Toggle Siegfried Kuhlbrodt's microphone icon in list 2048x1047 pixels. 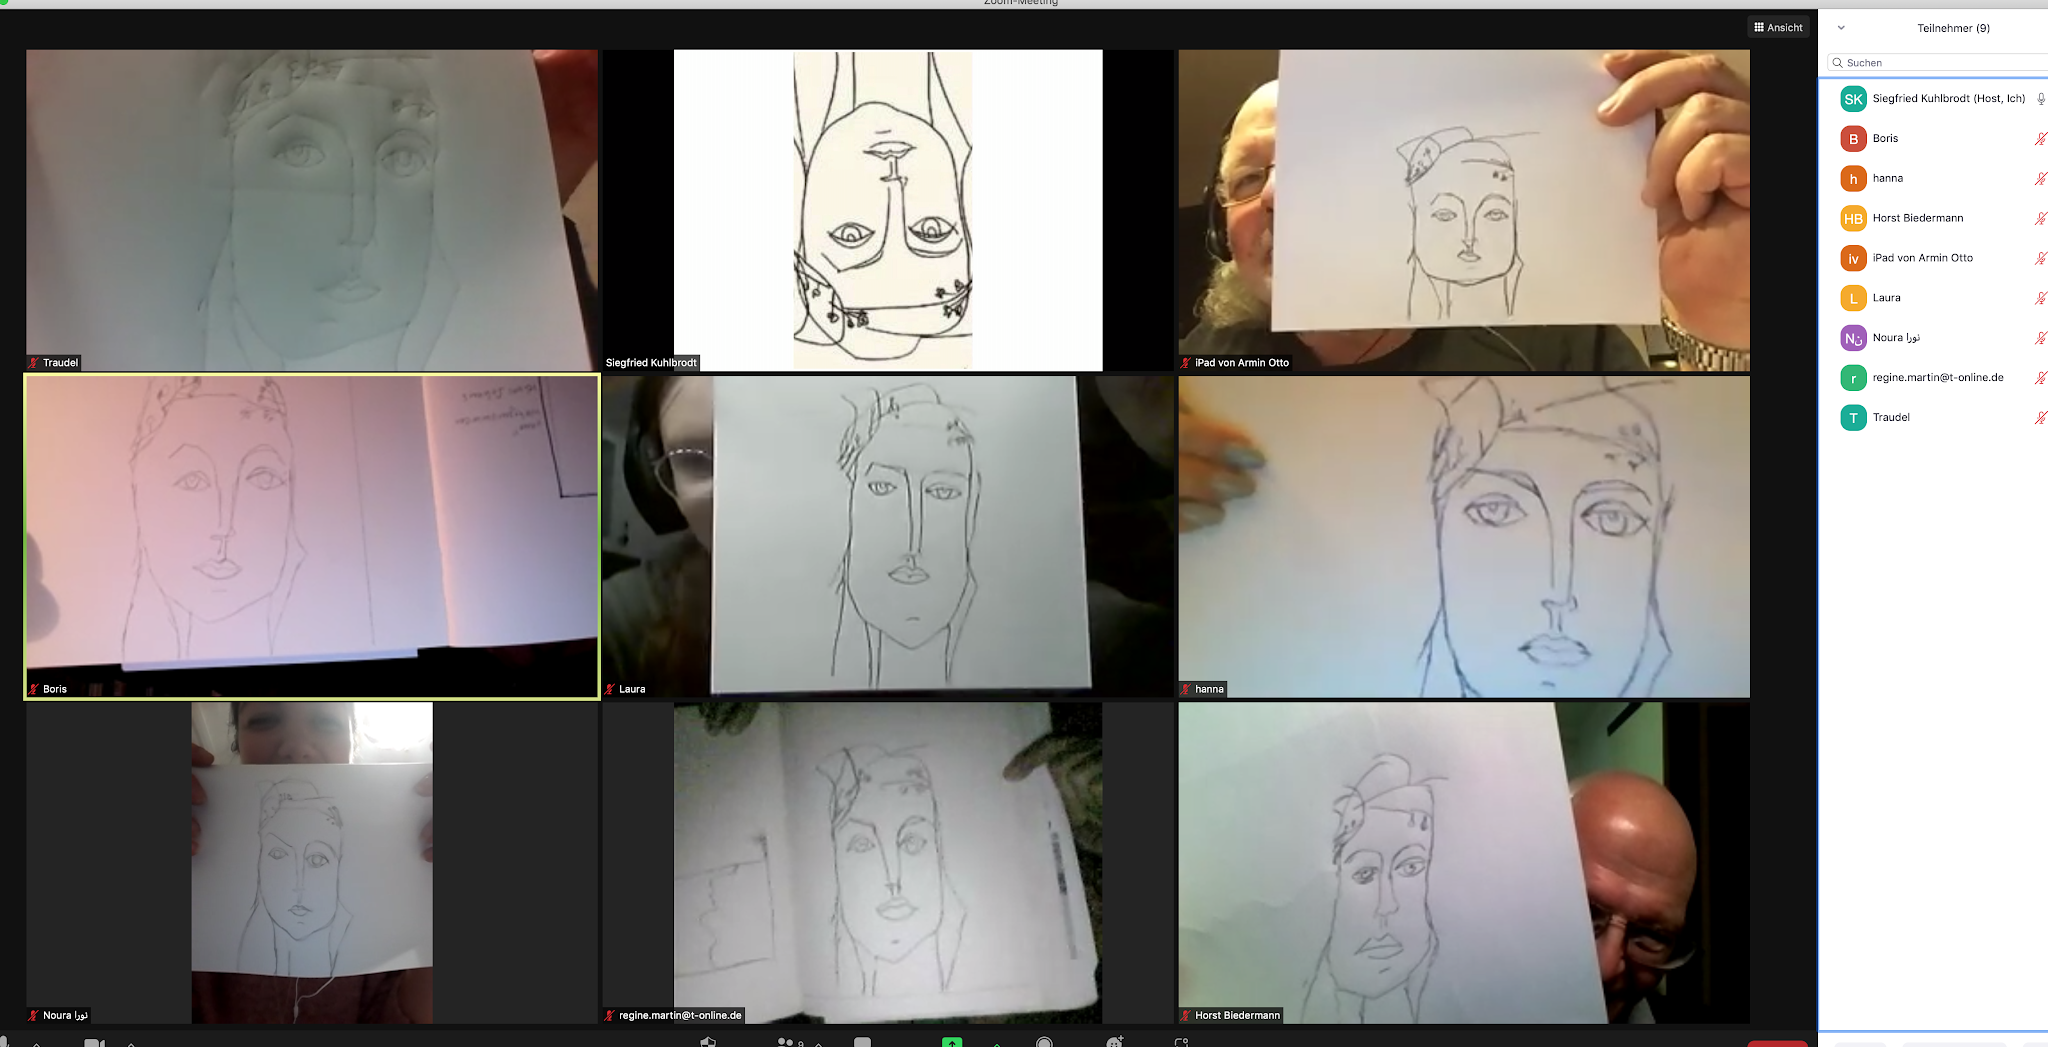pos(2041,99)
